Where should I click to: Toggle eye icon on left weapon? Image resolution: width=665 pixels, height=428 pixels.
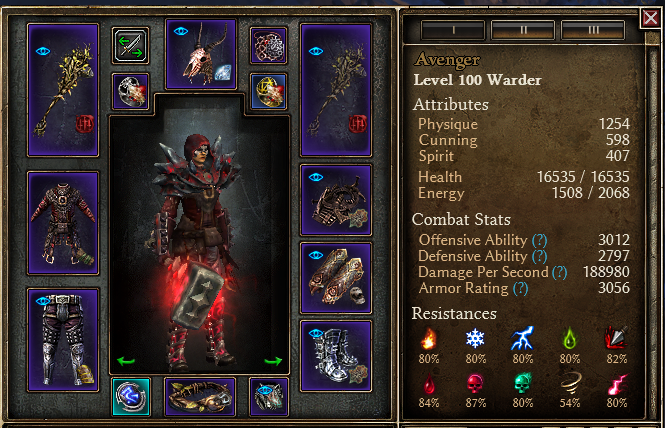[x=43, y=51]
